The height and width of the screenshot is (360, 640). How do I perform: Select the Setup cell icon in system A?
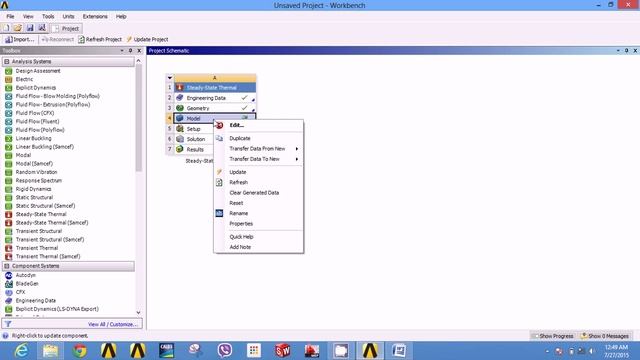point(180,129)
